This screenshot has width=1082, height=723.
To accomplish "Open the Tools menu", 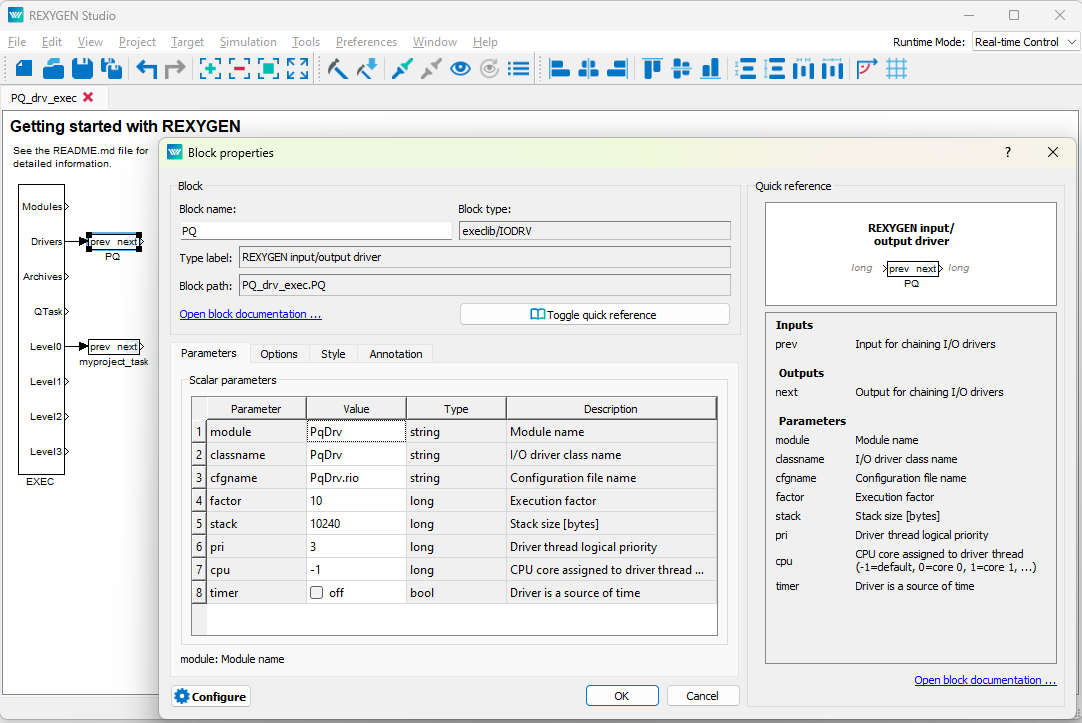I will 306,42.
